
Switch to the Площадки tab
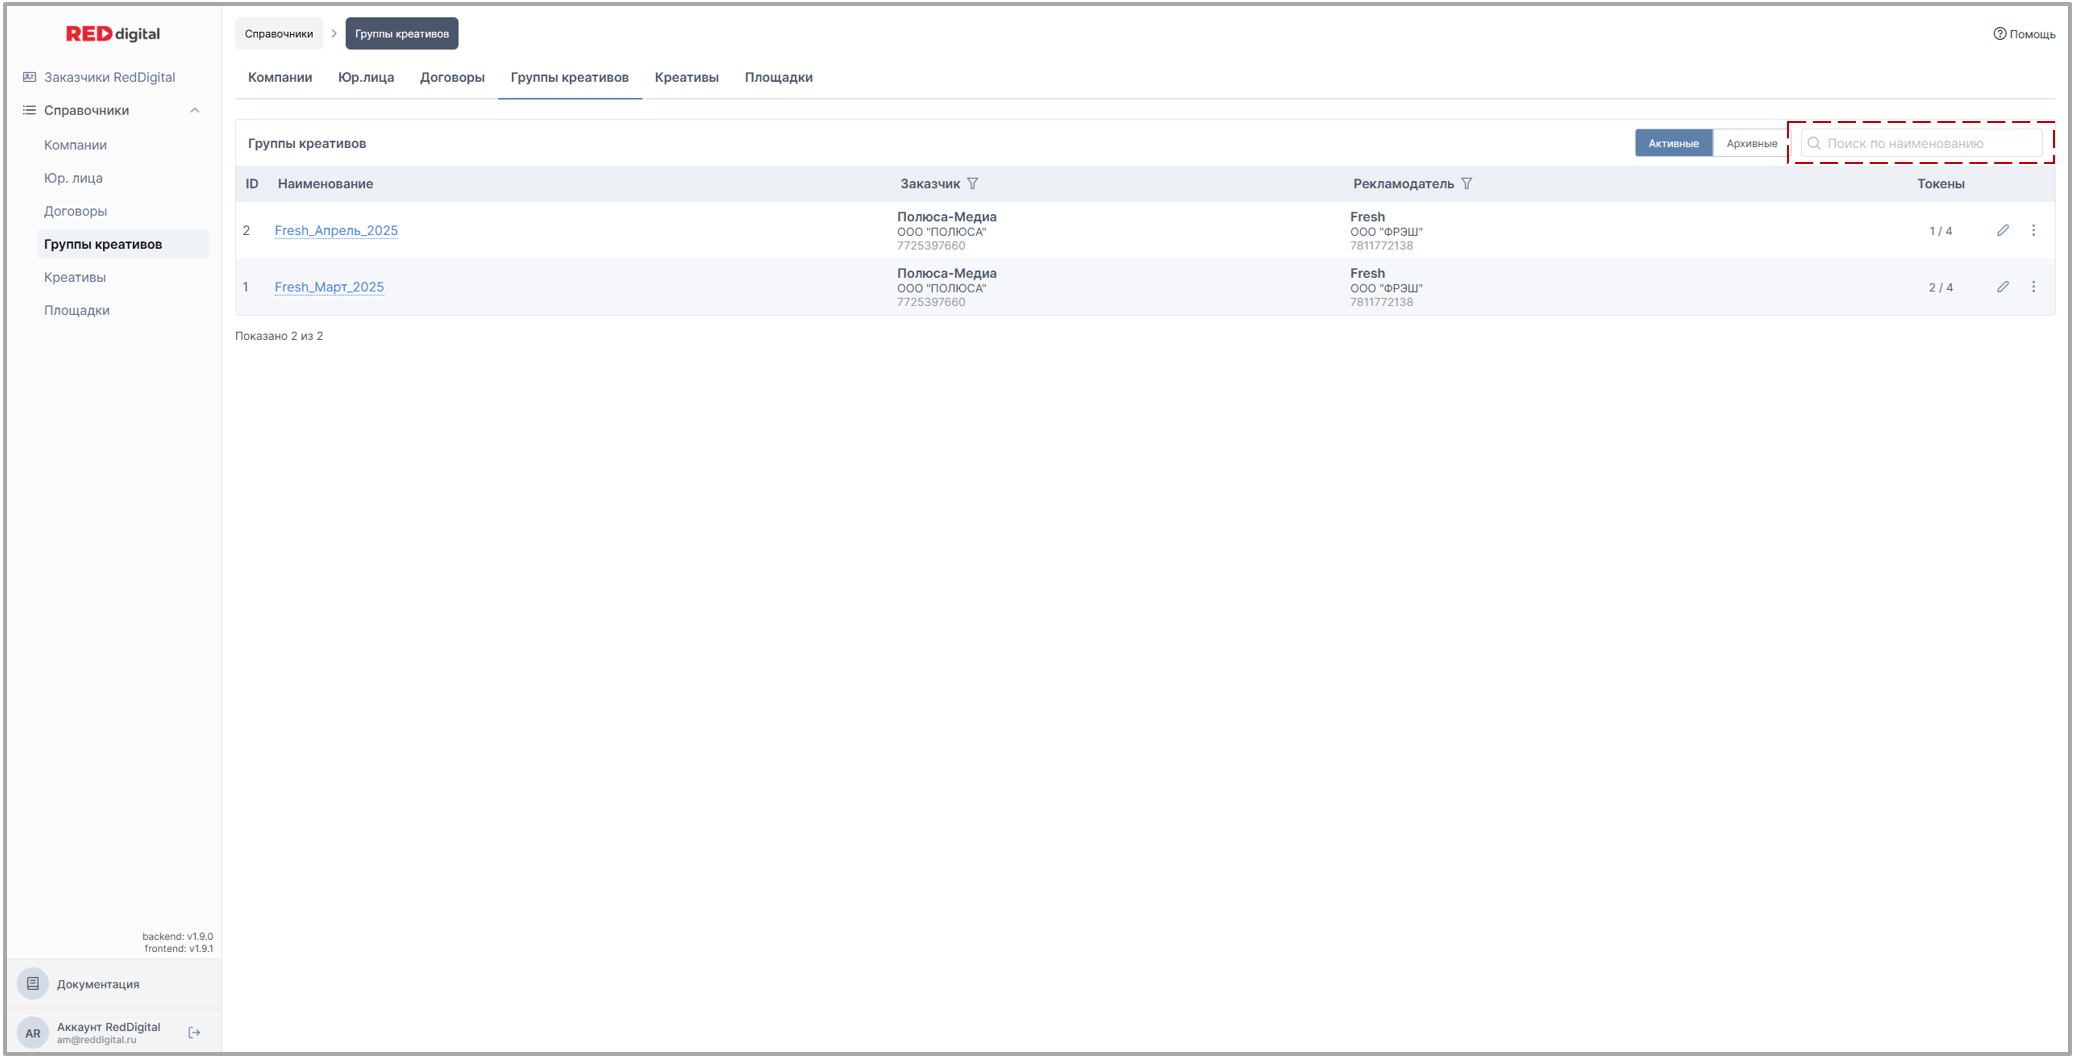[779, 77]
